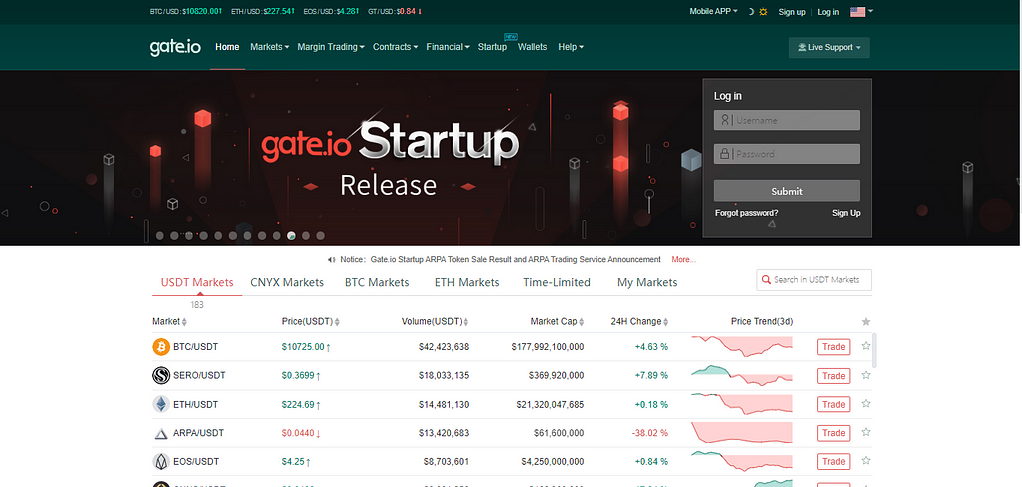Click Trade button for ETH/USDT

coord(834,404)
